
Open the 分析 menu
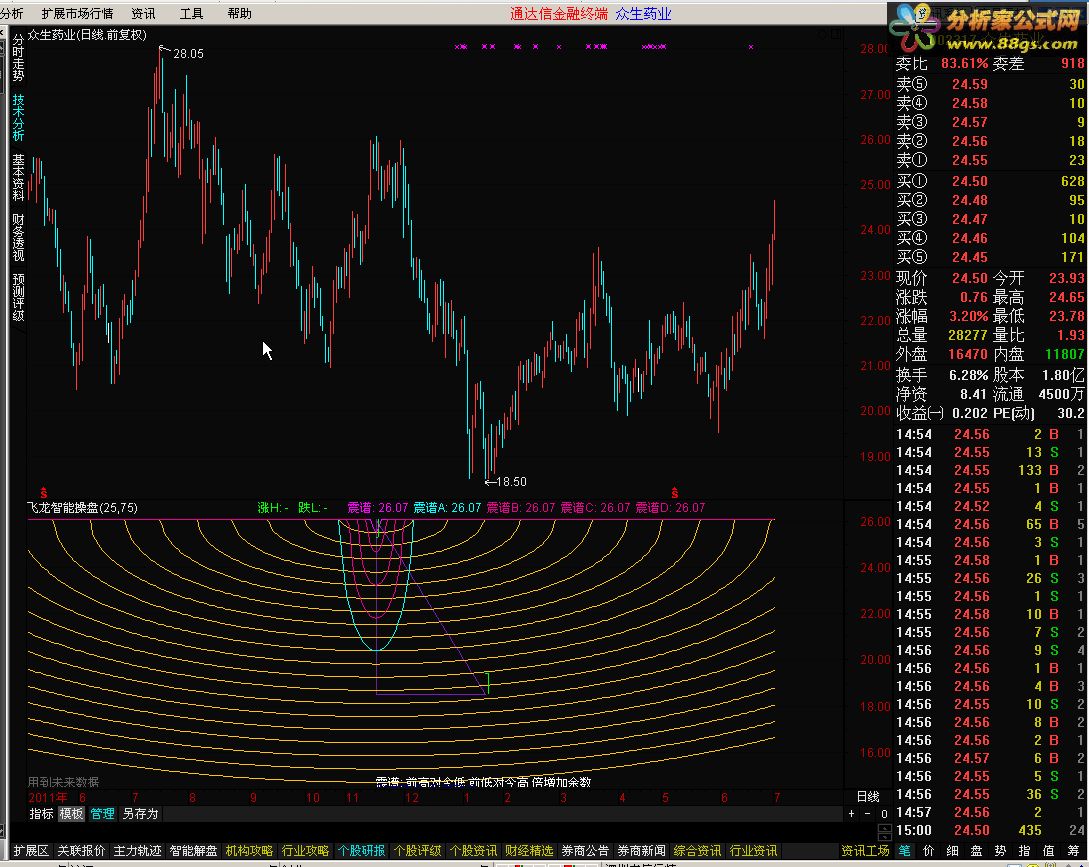[11, 13]
